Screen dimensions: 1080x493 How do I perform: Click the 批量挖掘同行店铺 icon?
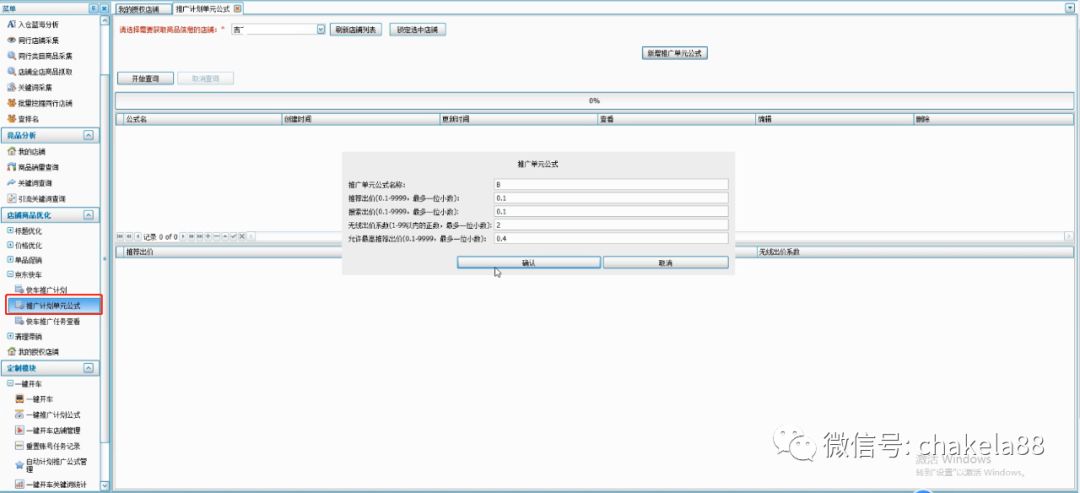pos(11,103)
